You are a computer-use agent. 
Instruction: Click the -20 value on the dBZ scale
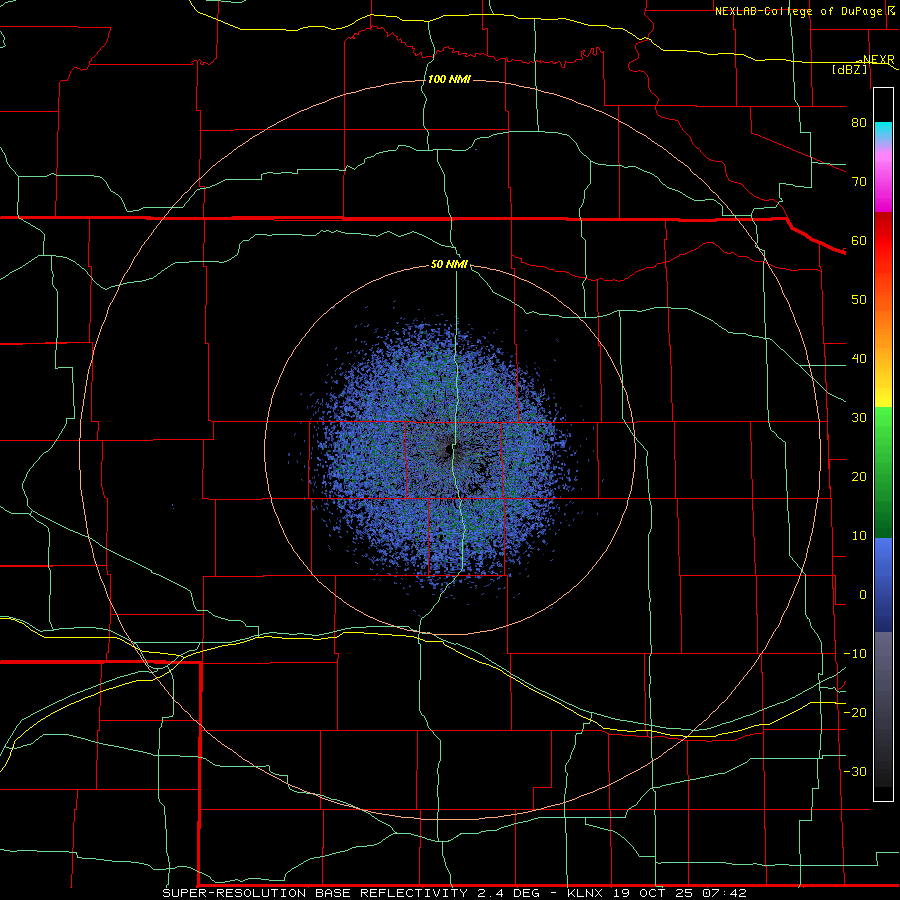pos(855,712)
